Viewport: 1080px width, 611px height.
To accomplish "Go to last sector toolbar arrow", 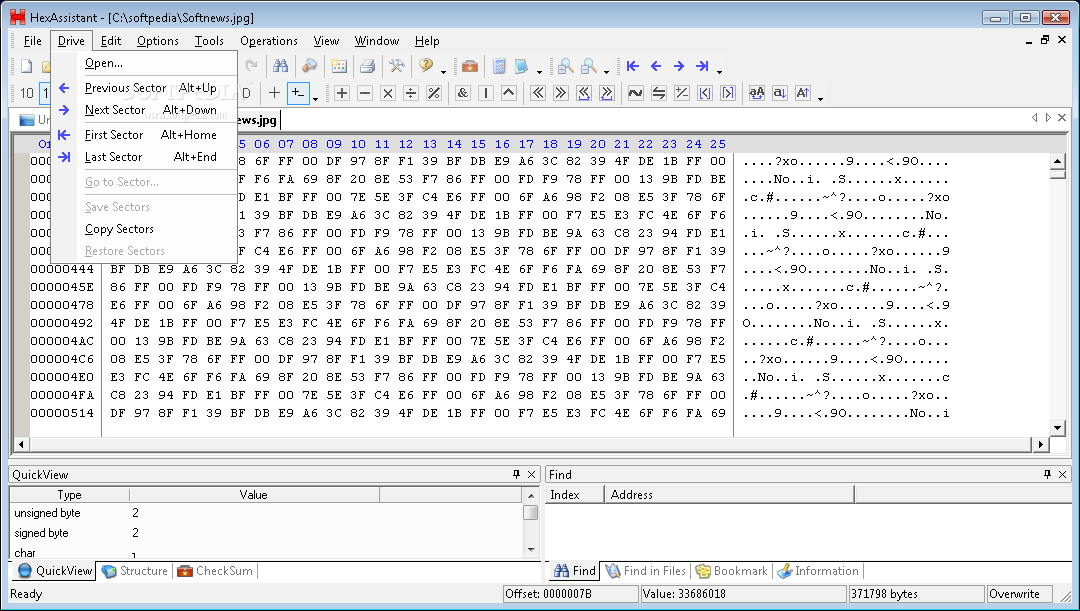I will pos(702,66).
